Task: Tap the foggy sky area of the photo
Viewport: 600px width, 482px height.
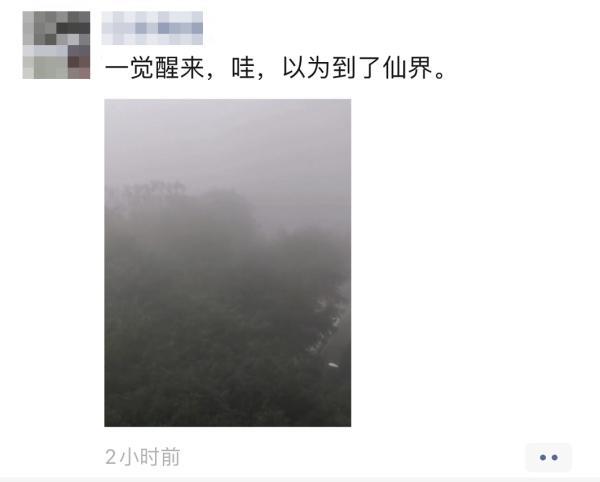Action: click(x=228, y=142)
